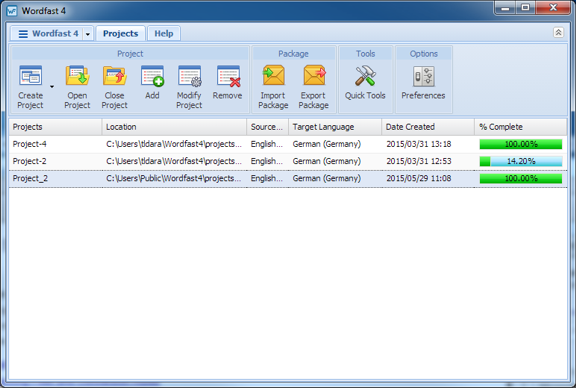Sort by Projects column header

point(55,127)
